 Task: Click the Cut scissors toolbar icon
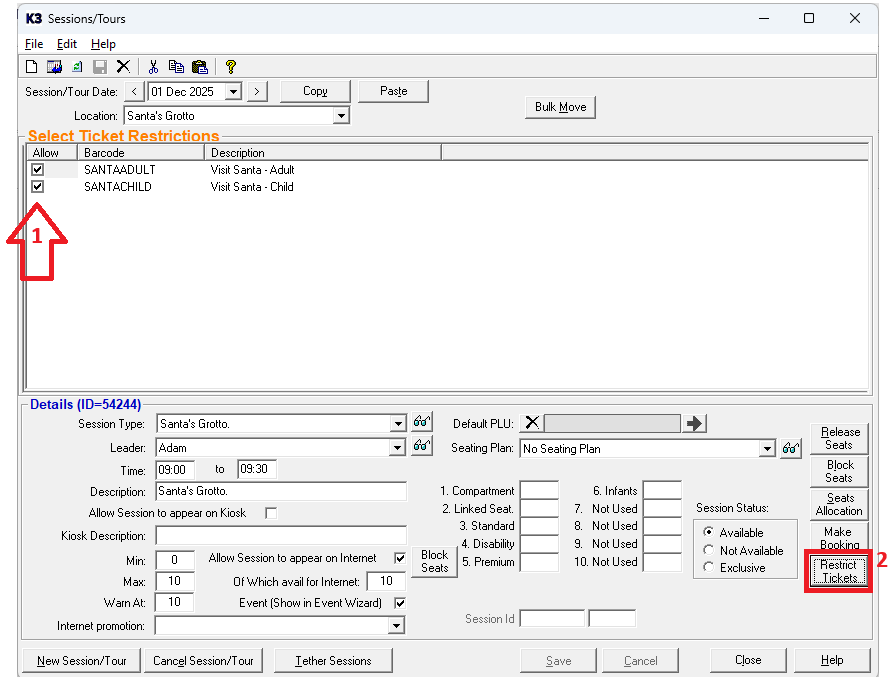tap(153, 67)
